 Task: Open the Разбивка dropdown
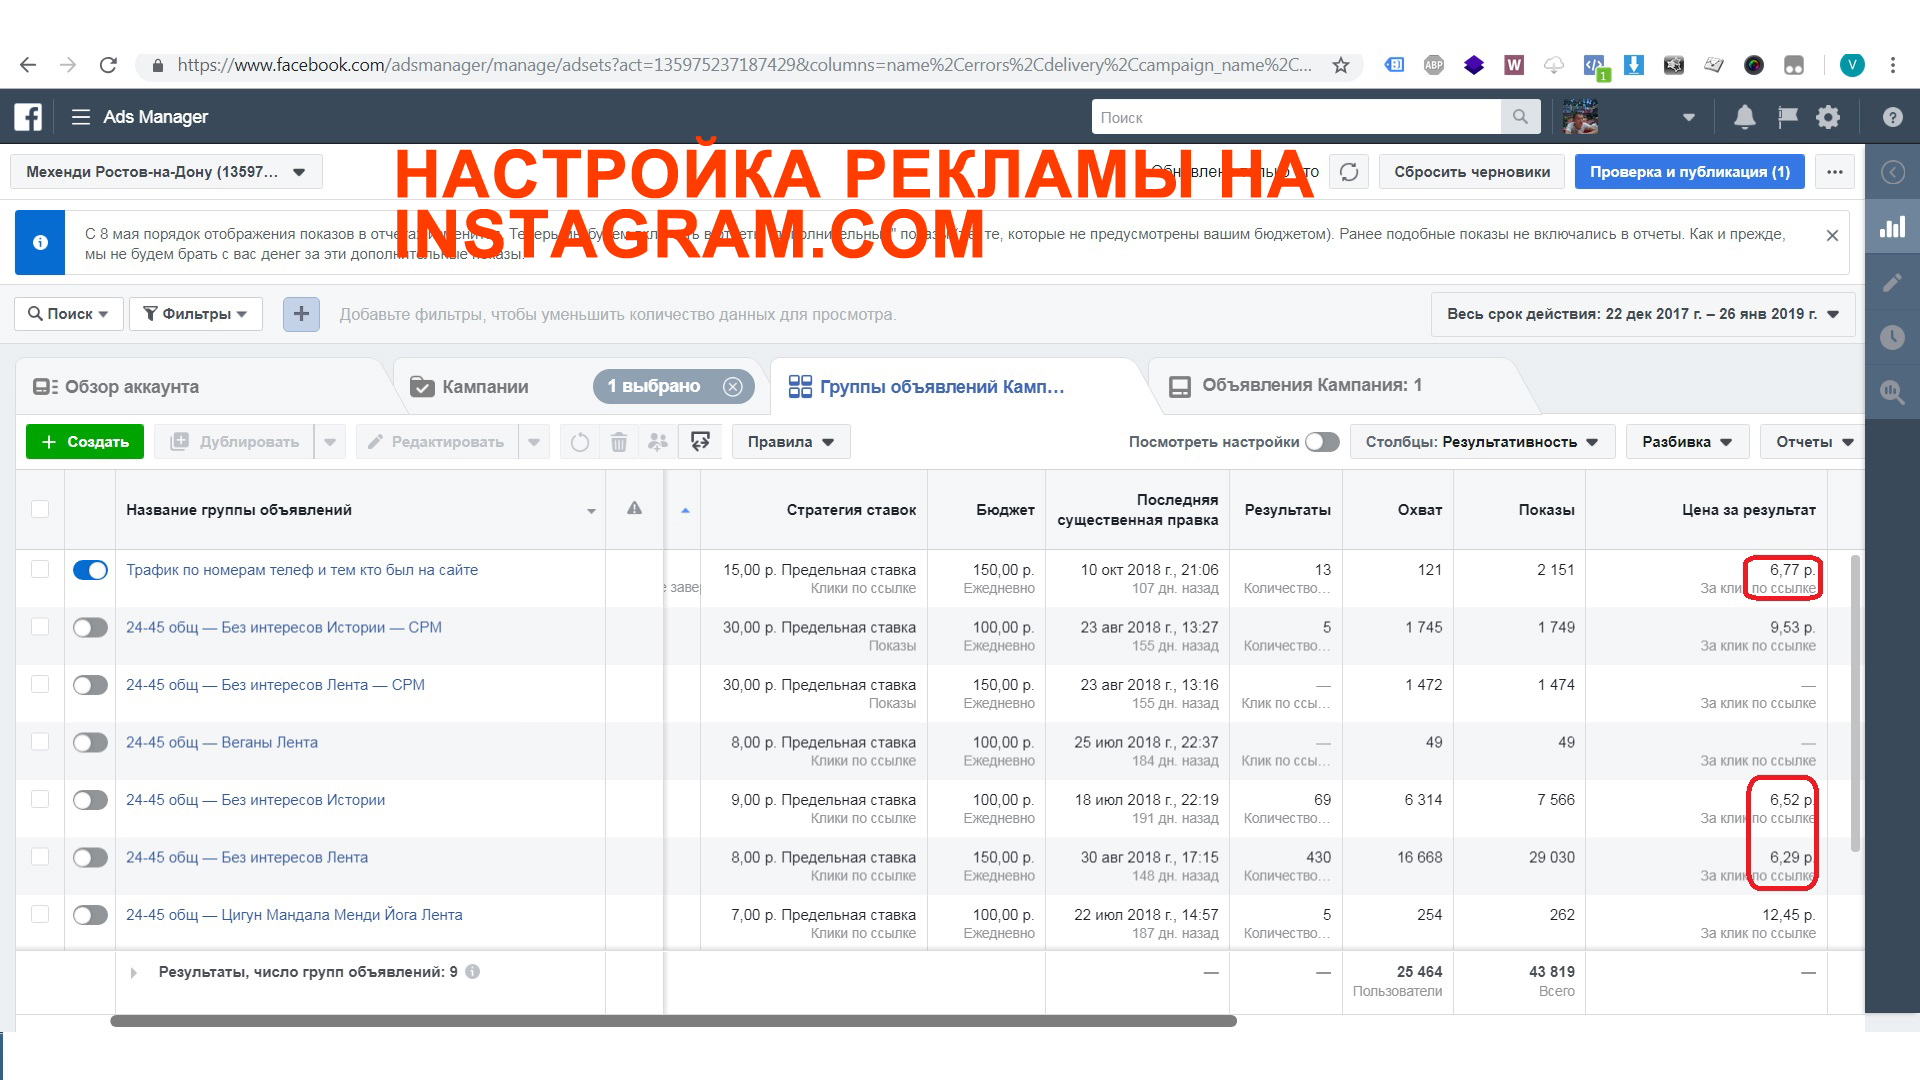coord(1686,442)
